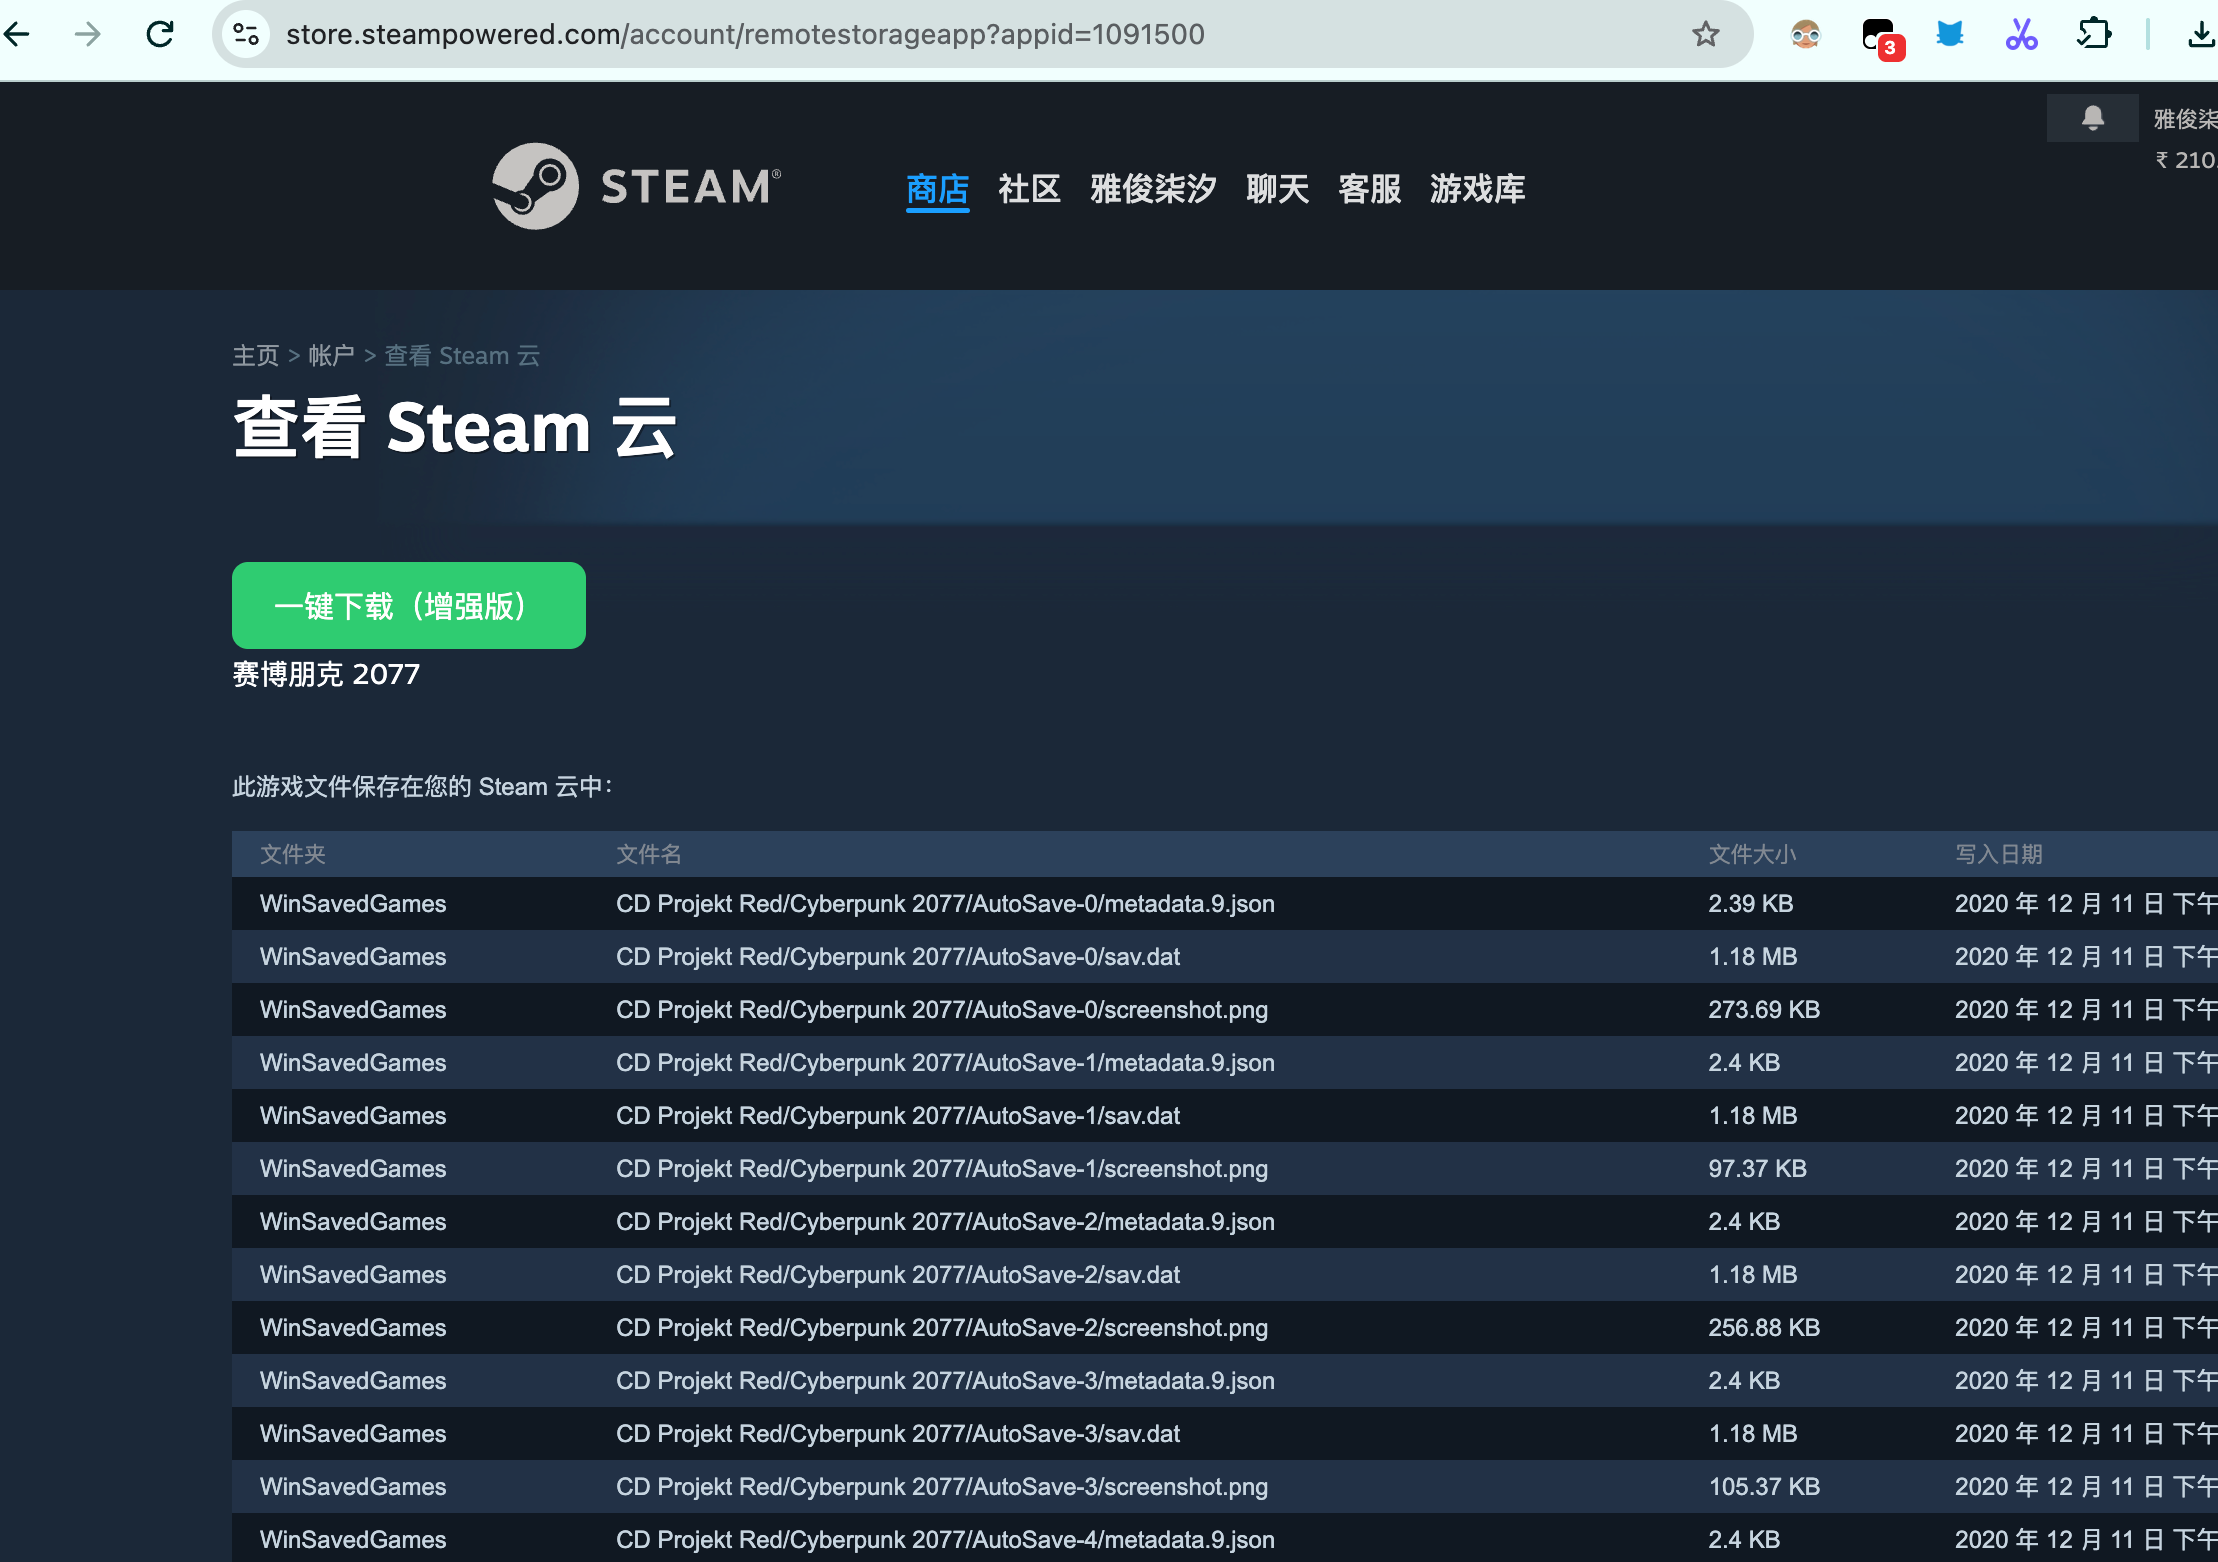2218x1562 pixels.
Task: Click the 帐户 breadcrumb link
Action: (x=331, y=356)
